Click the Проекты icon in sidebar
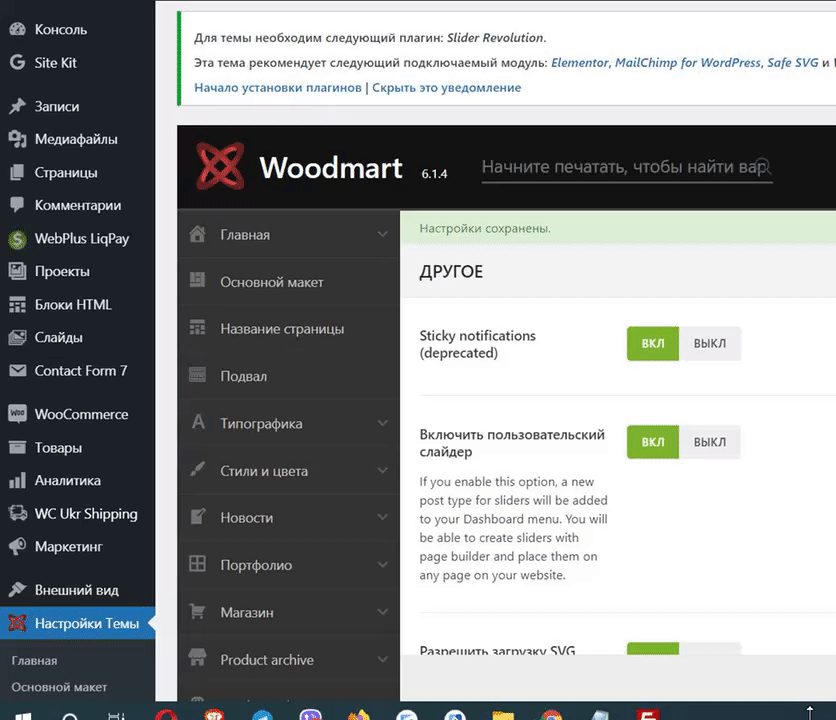The height and width of the screenshot is (720, 836). point(17,271)
